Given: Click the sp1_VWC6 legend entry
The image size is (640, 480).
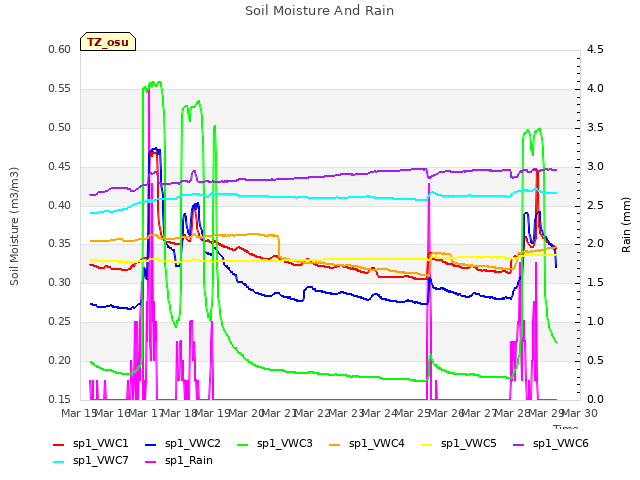Looking at the screenshot, I should point(551,444).
